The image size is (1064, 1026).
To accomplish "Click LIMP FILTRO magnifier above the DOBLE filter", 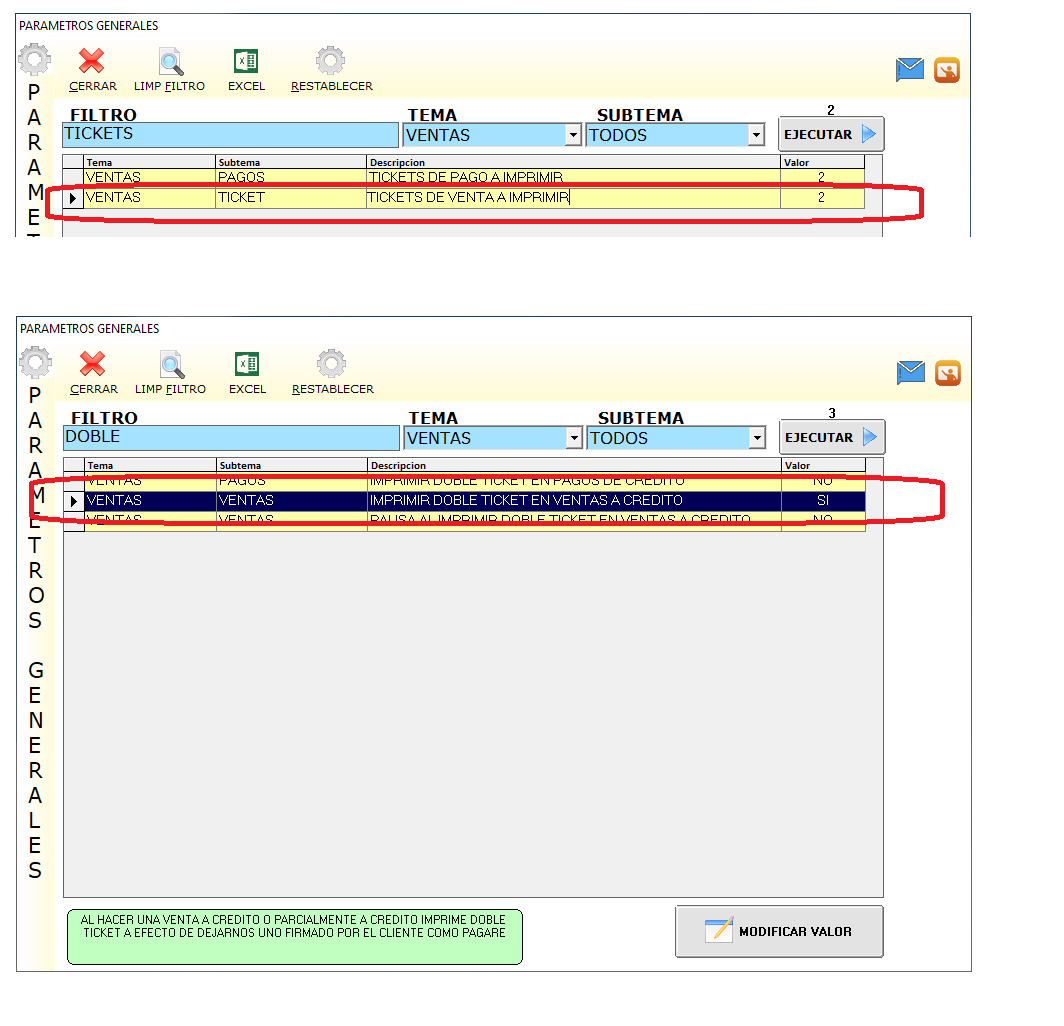I will 171,366.
